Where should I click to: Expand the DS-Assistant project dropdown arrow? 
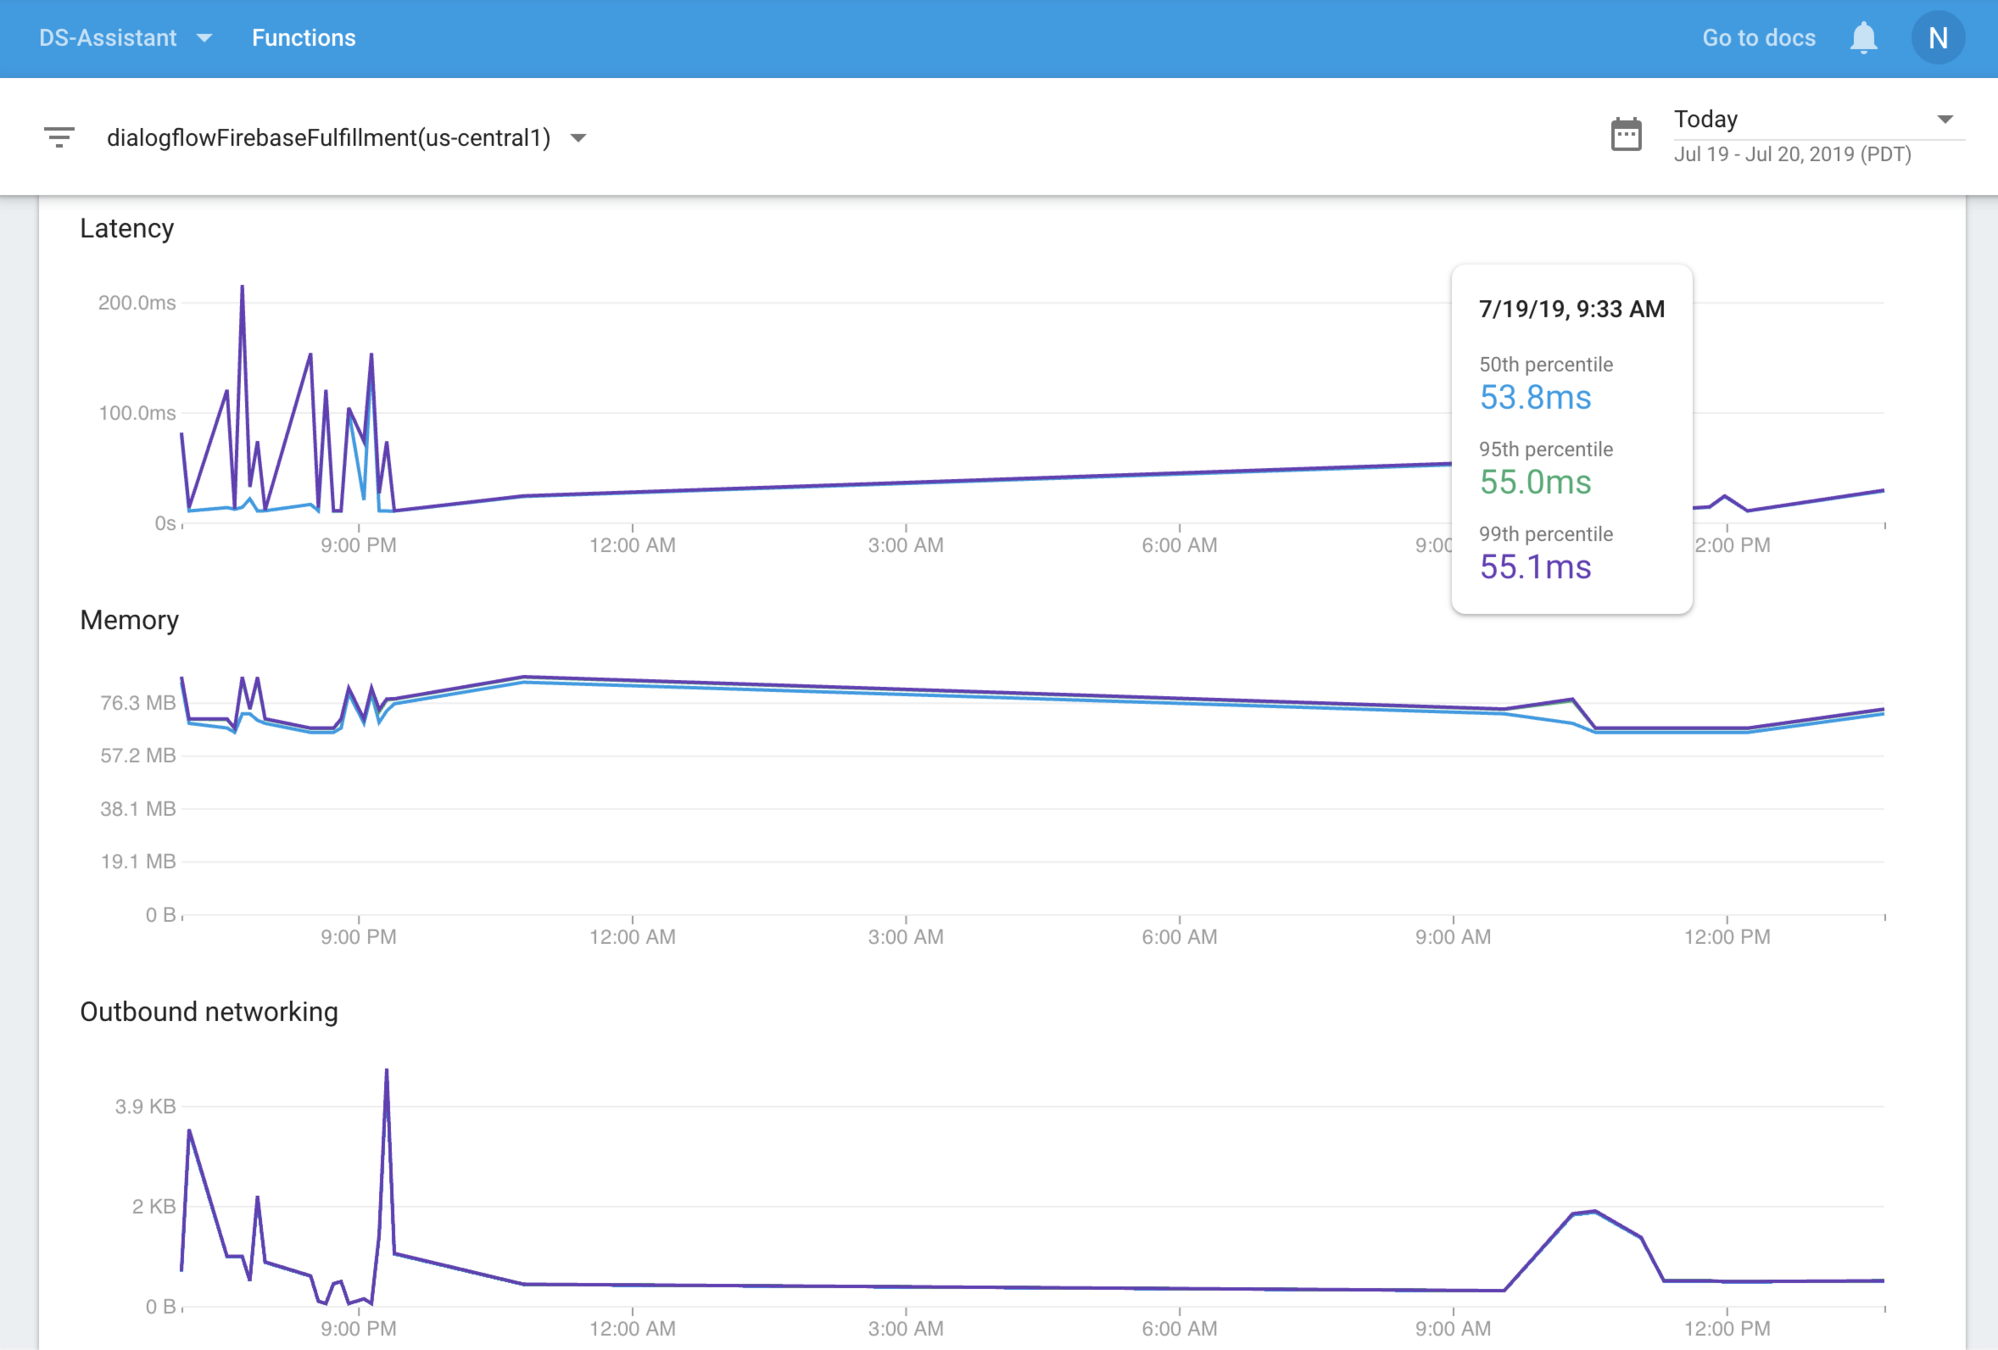(x=205, y=38)
